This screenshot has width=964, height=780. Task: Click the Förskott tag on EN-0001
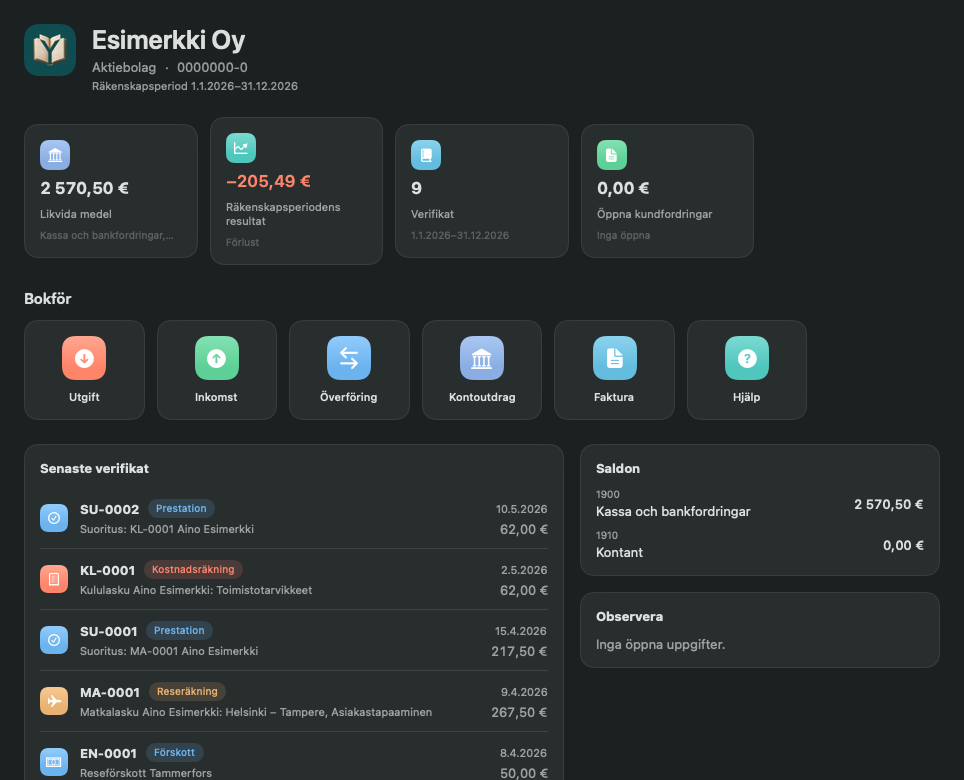click(174, 752)
